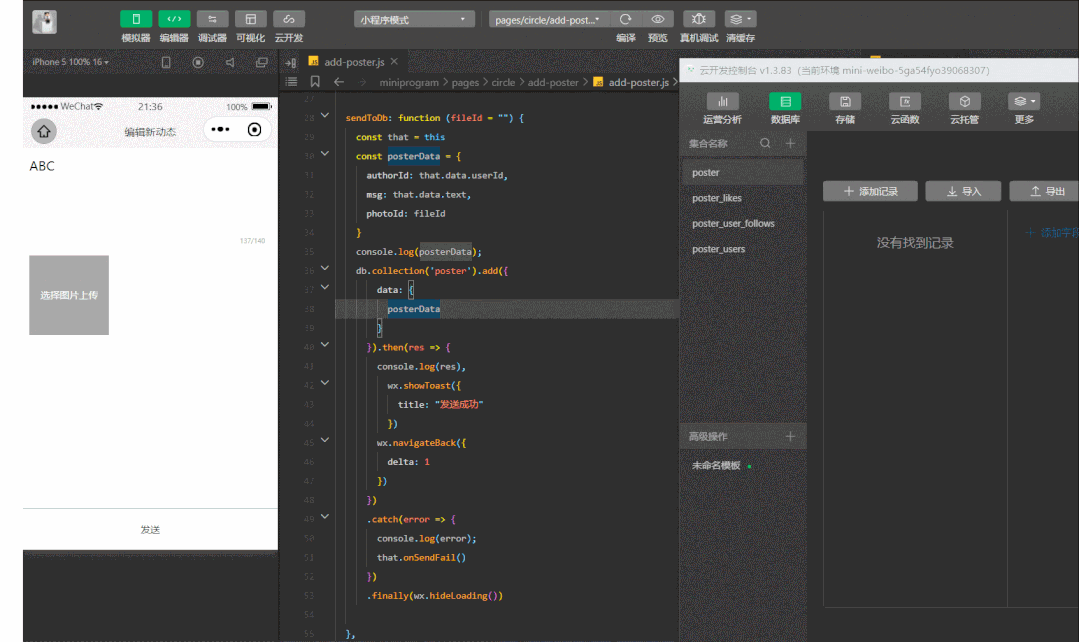Toggle simulator sound mute icon
The height and width of the screenshot is (642, 1079).
pyautogui.click(x=230, y=63)
